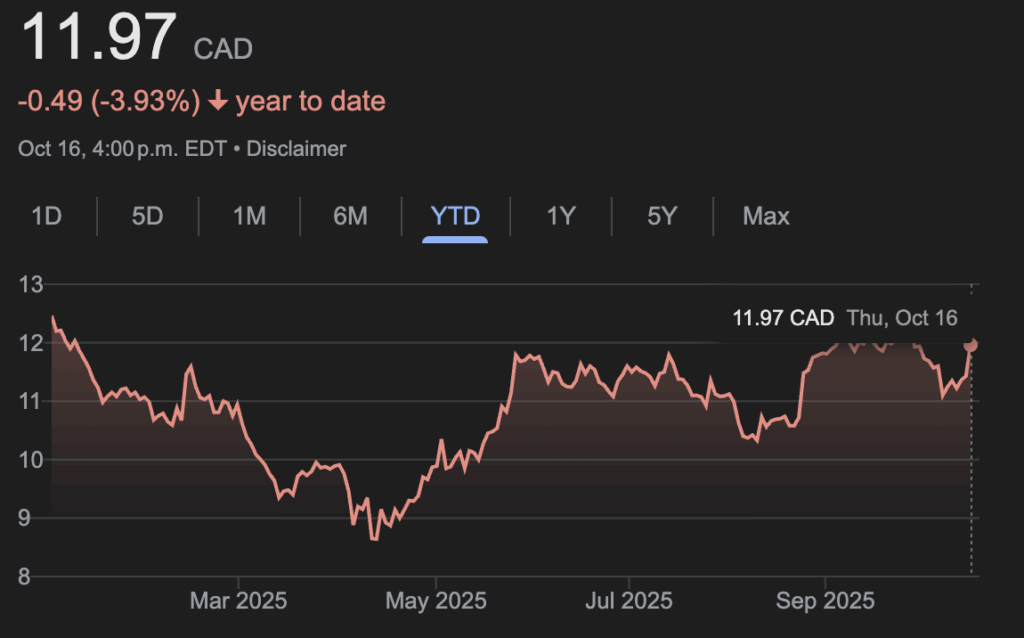Switch to the 1D range tab
This screenshot has height=638, width=1024.
tap(47, 216)
